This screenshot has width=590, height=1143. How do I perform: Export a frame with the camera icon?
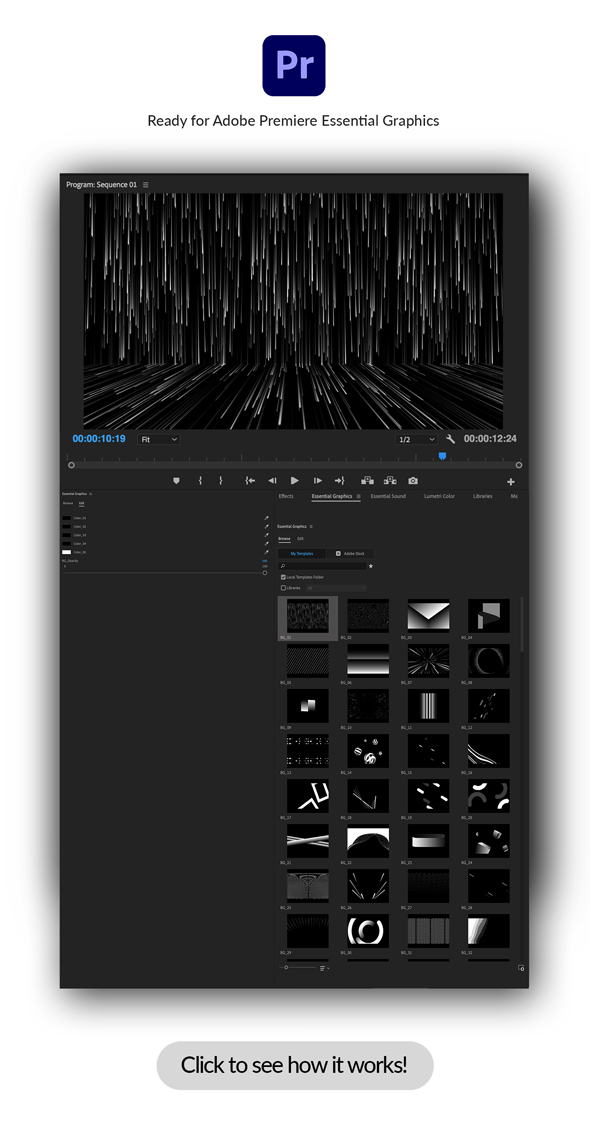coord(413,481)
